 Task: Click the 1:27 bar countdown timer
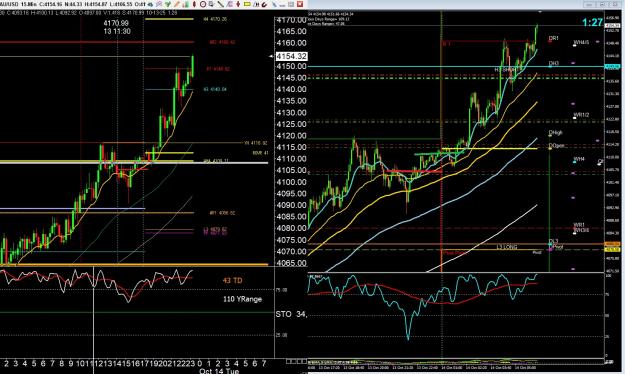(592, 22)
